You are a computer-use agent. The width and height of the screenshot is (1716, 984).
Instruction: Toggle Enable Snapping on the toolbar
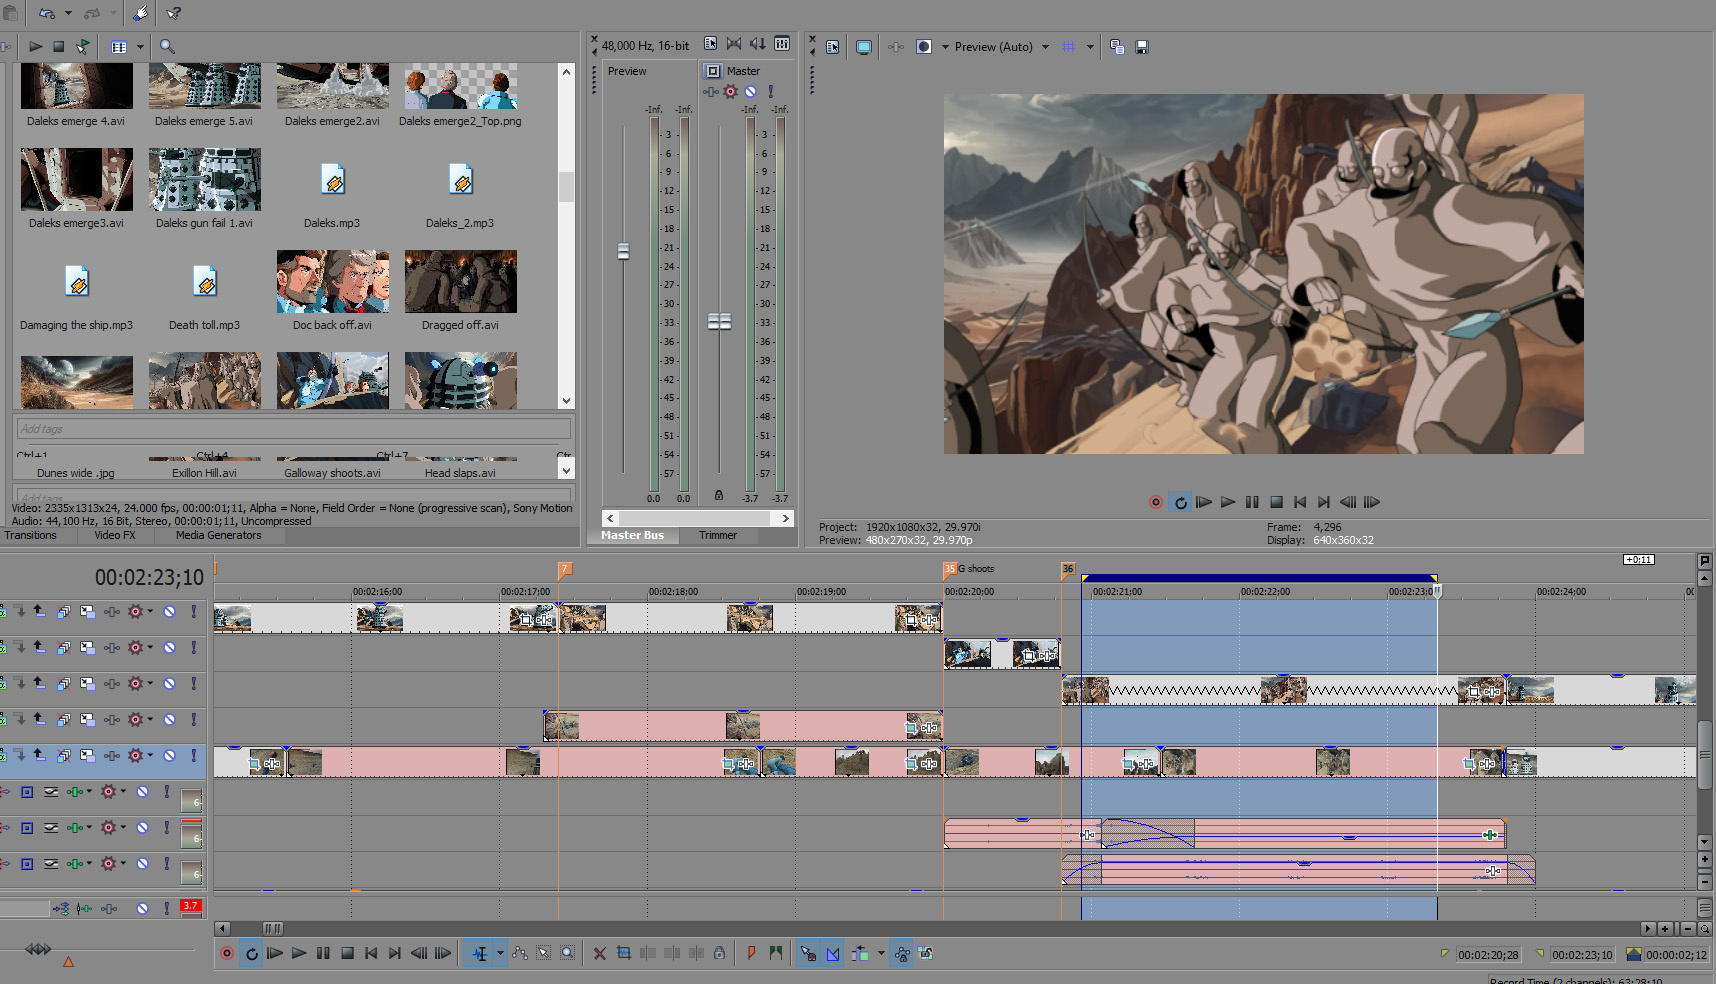pyautogui.click(x=808, y=954)
